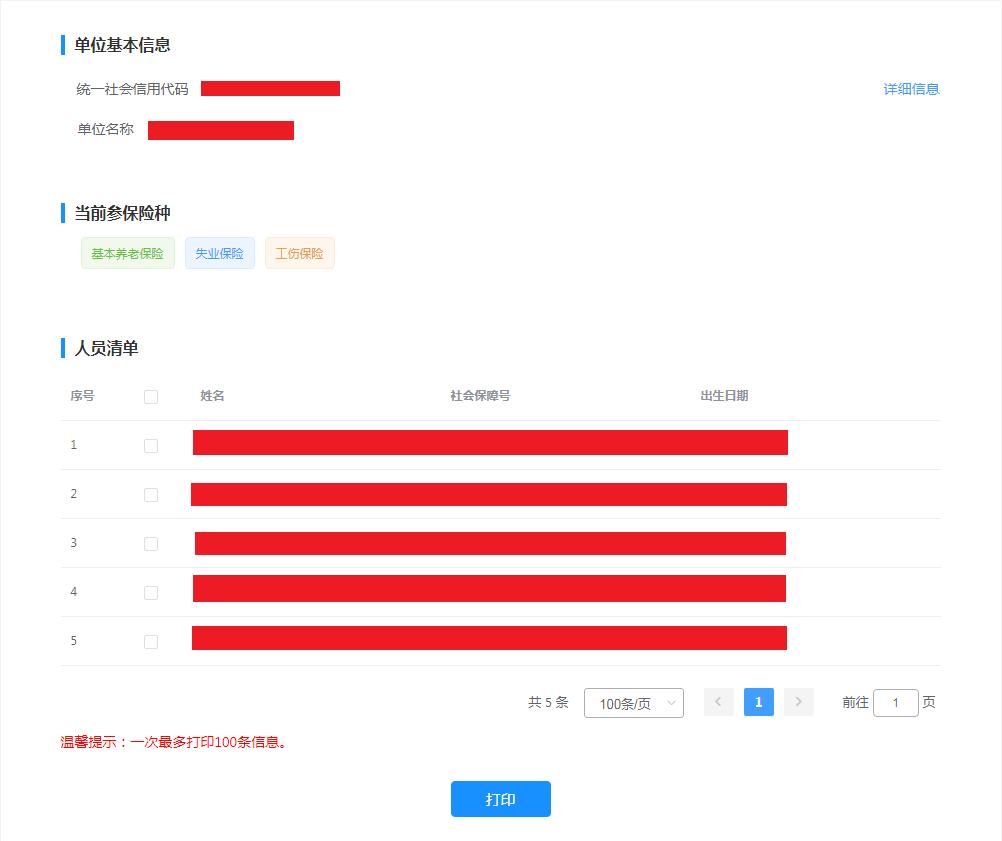Click the 社会保障号 column header
The width and height of the screenshot is (1002, 841).
(x=479, y=396)
